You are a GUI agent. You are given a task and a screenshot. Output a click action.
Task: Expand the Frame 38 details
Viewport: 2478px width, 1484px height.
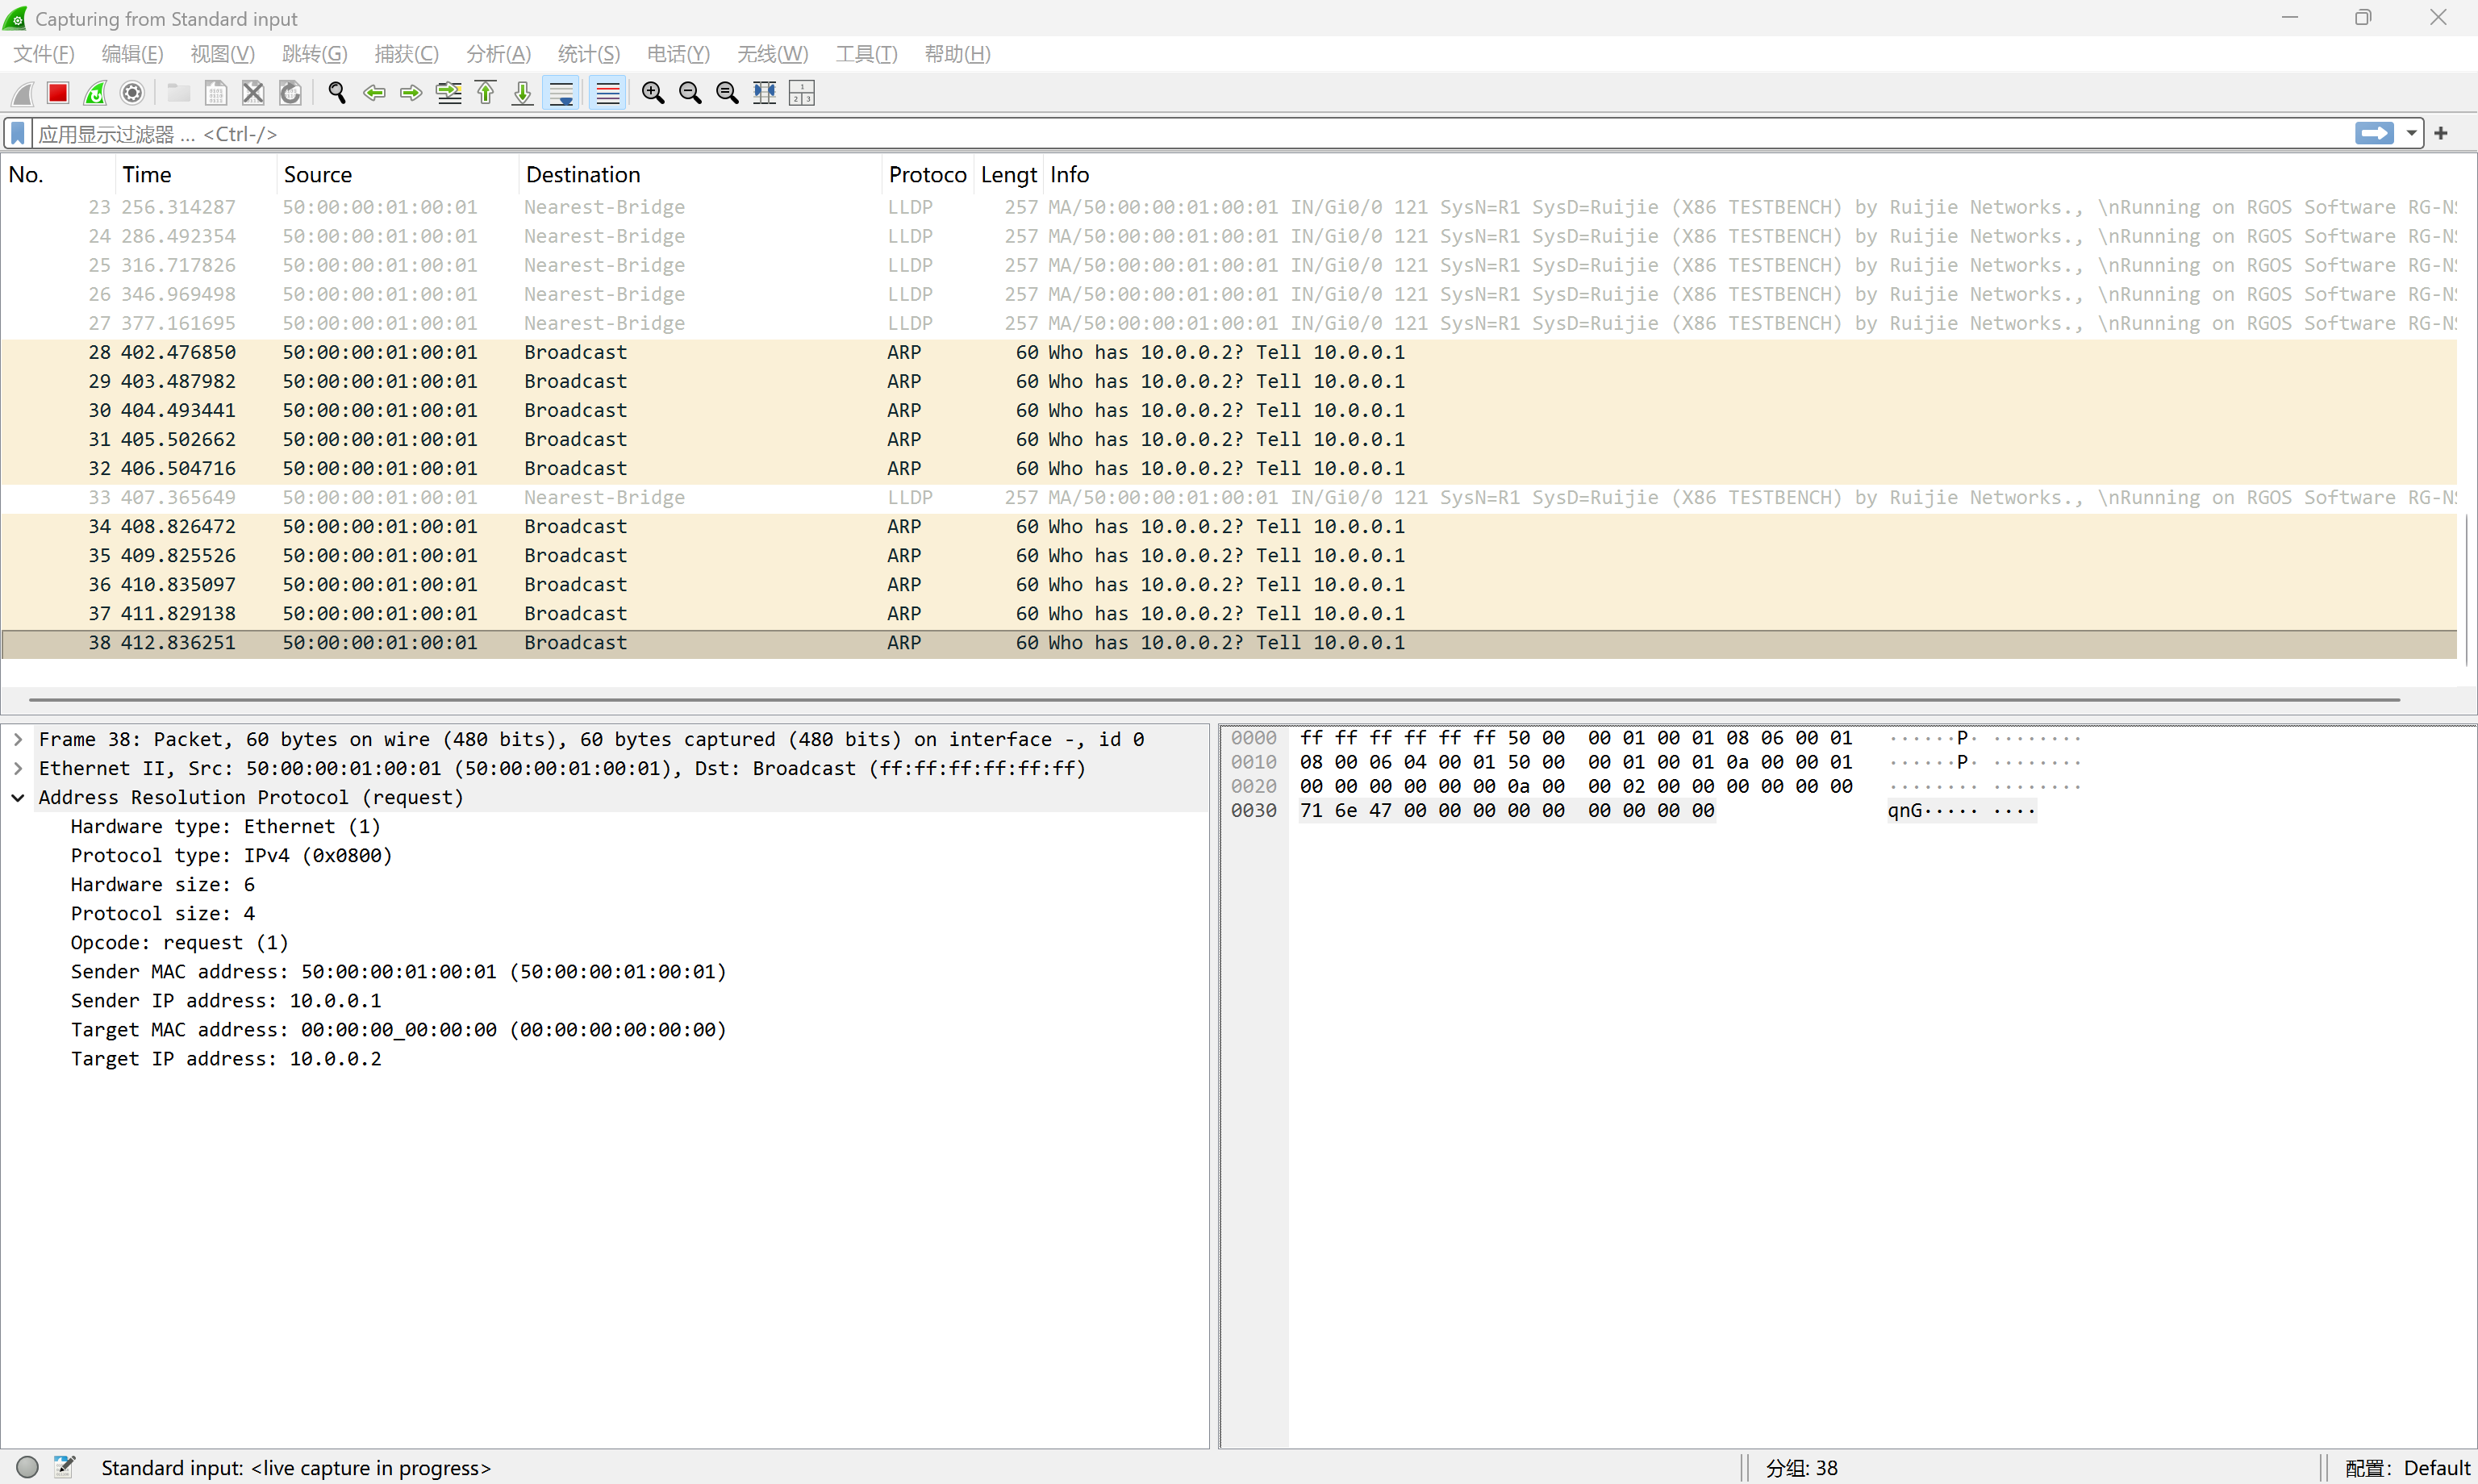pos(18,739)
